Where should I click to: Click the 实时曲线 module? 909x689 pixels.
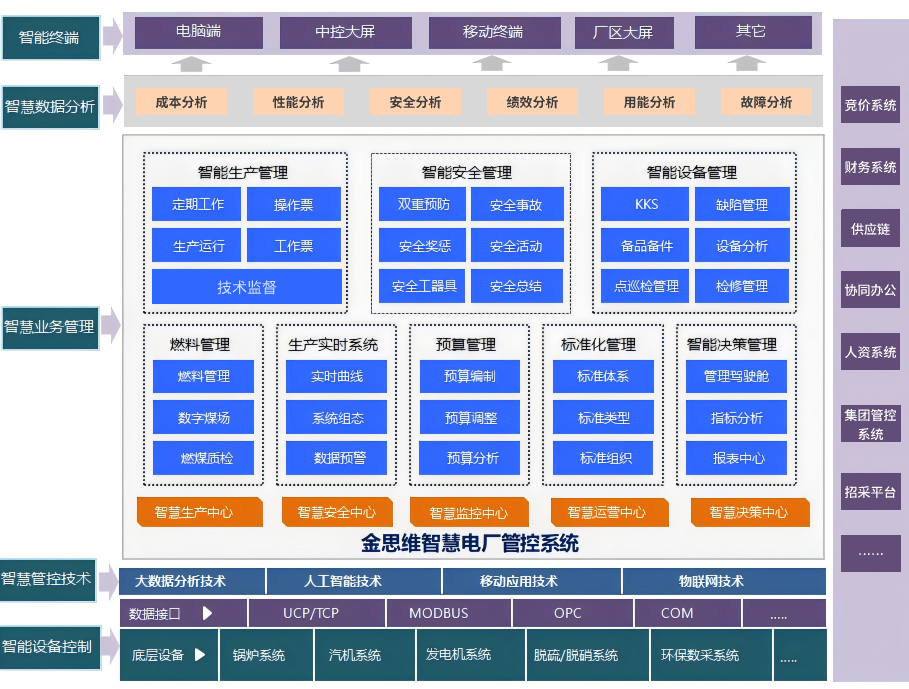point(336,376)
